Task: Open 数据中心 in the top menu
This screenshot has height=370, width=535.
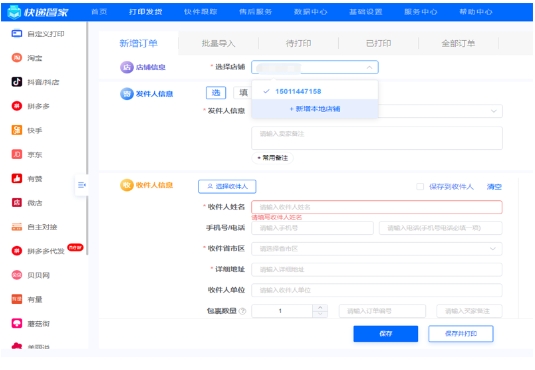Action: pos(310,12)
